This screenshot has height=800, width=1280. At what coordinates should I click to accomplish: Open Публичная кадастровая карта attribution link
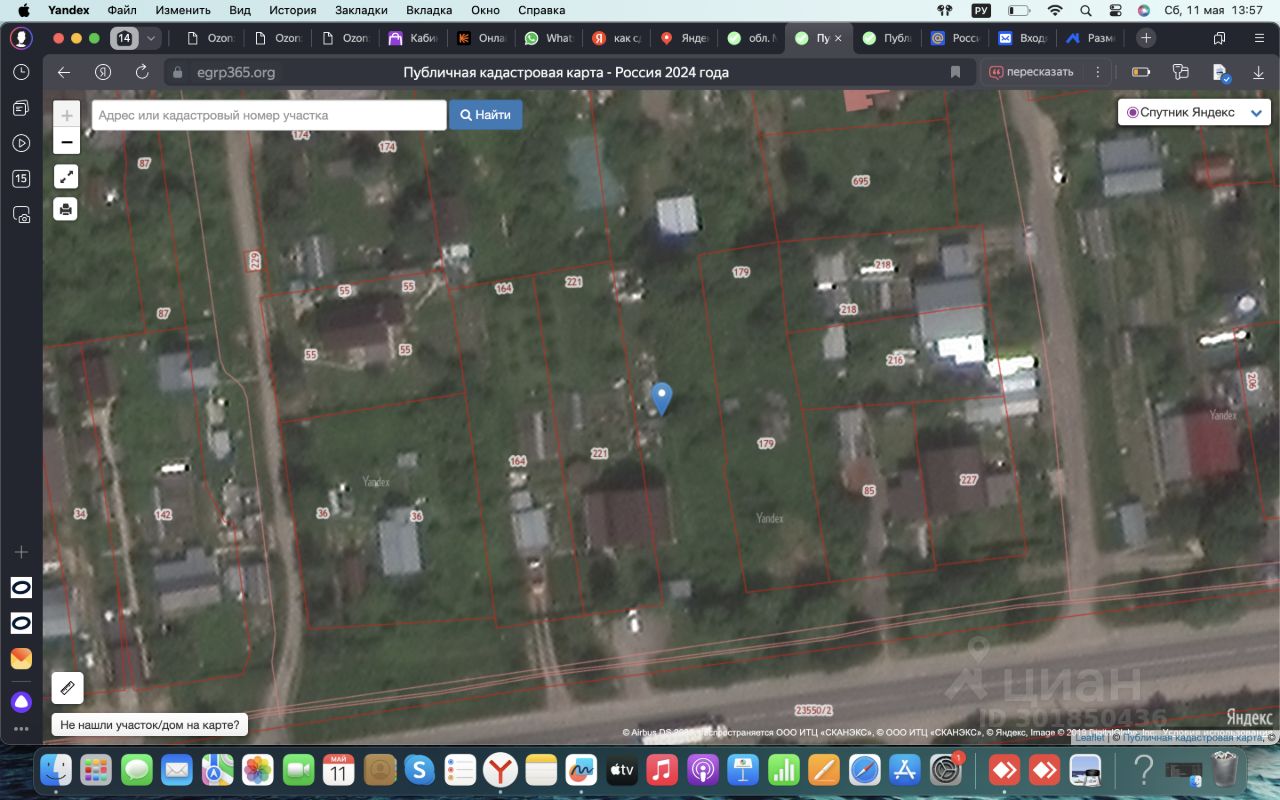point(1193,738)
